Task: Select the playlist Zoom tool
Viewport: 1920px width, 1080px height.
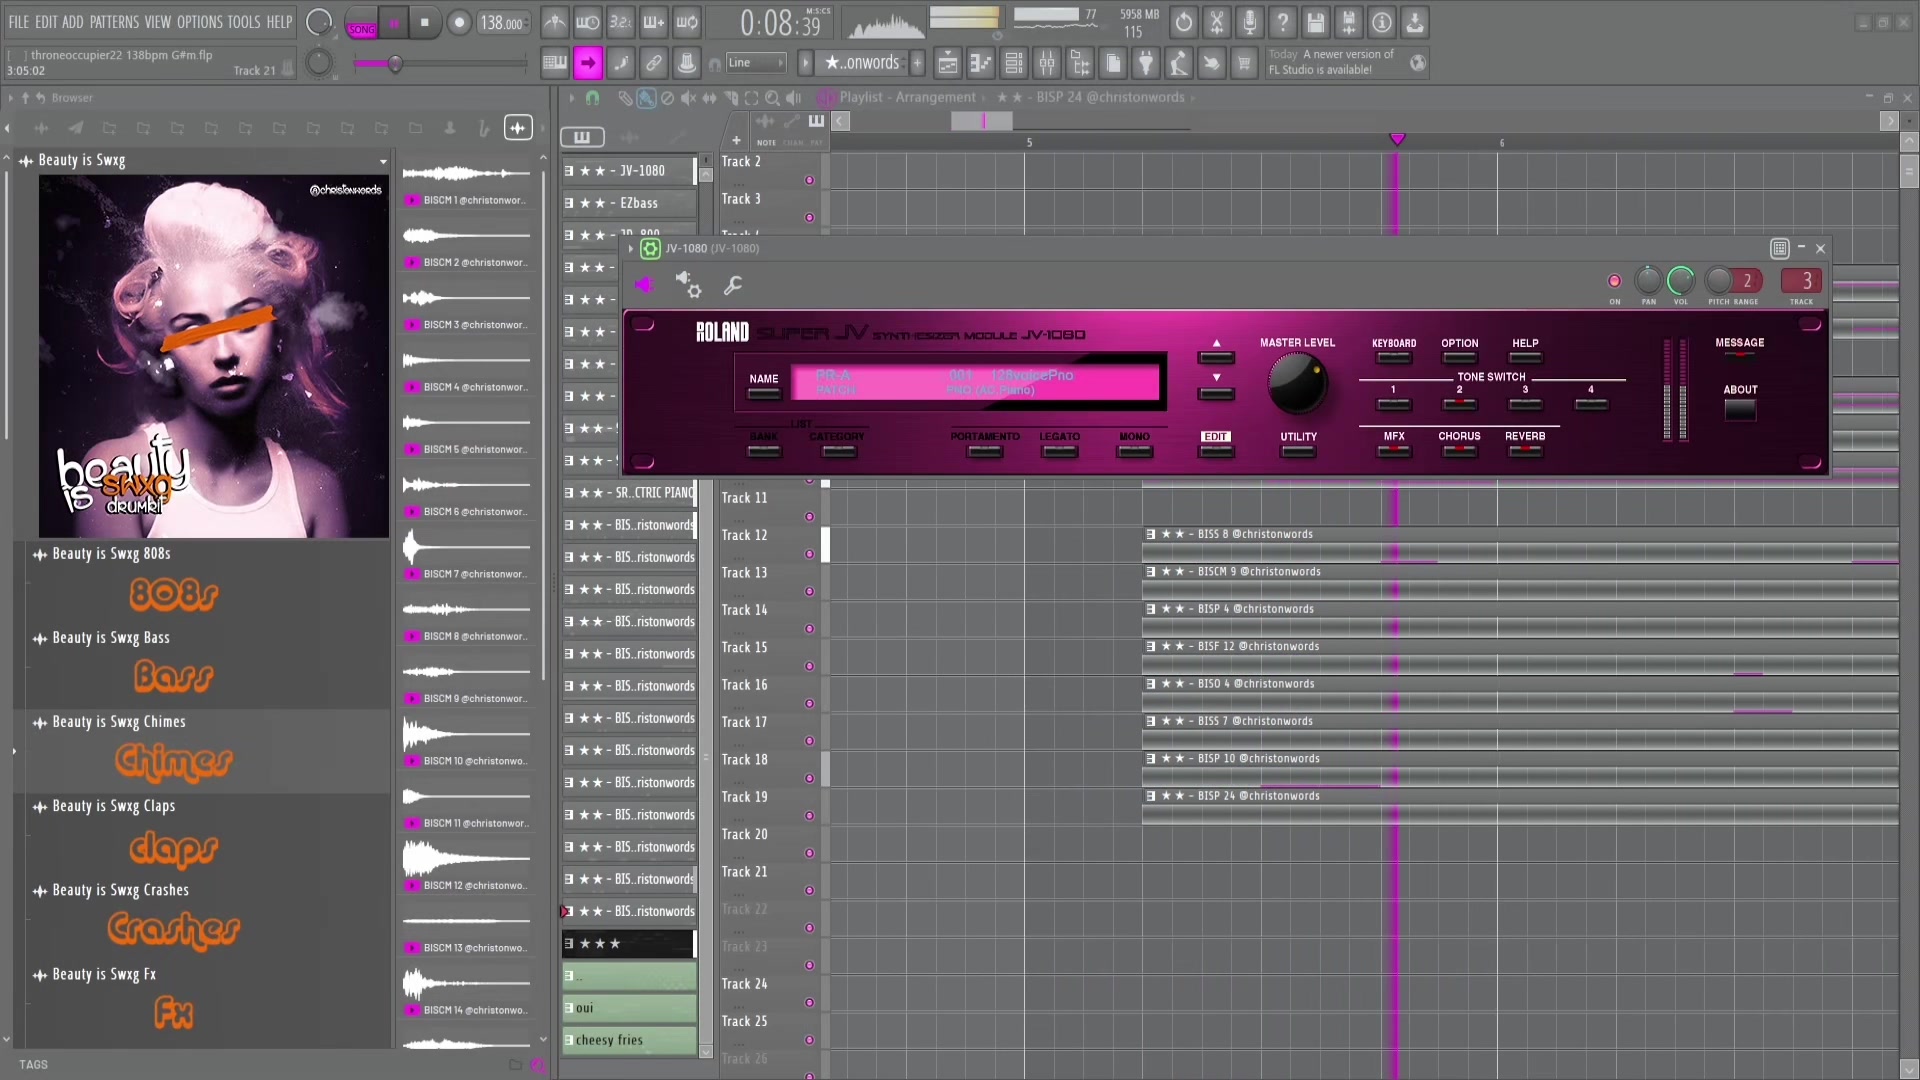Action: pos(772,98)
